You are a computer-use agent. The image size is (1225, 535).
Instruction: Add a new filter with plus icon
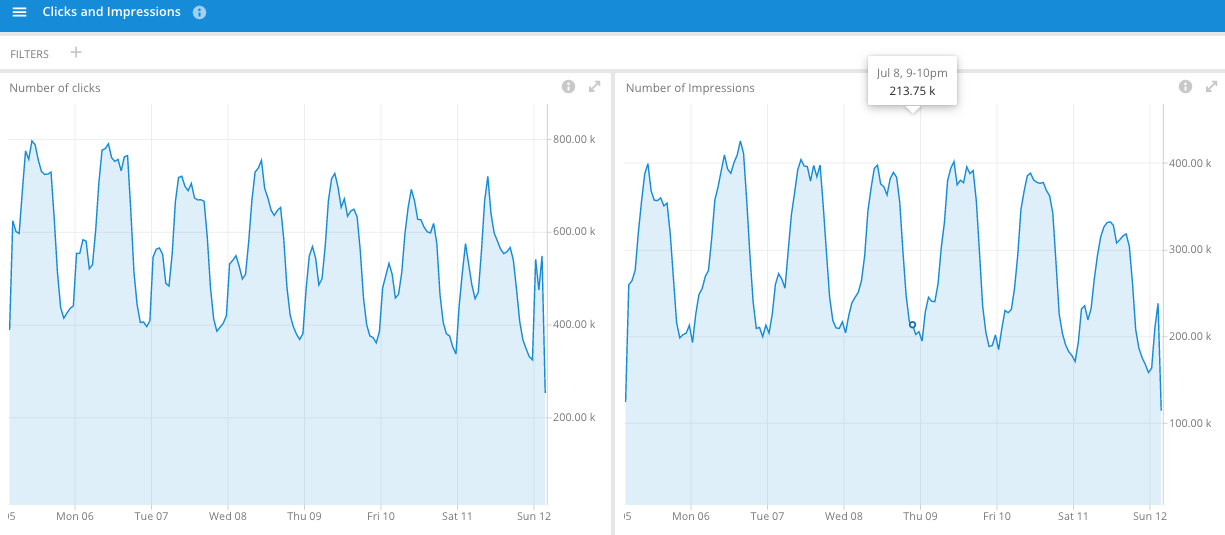pyautogui.click(x=76, y=52)
